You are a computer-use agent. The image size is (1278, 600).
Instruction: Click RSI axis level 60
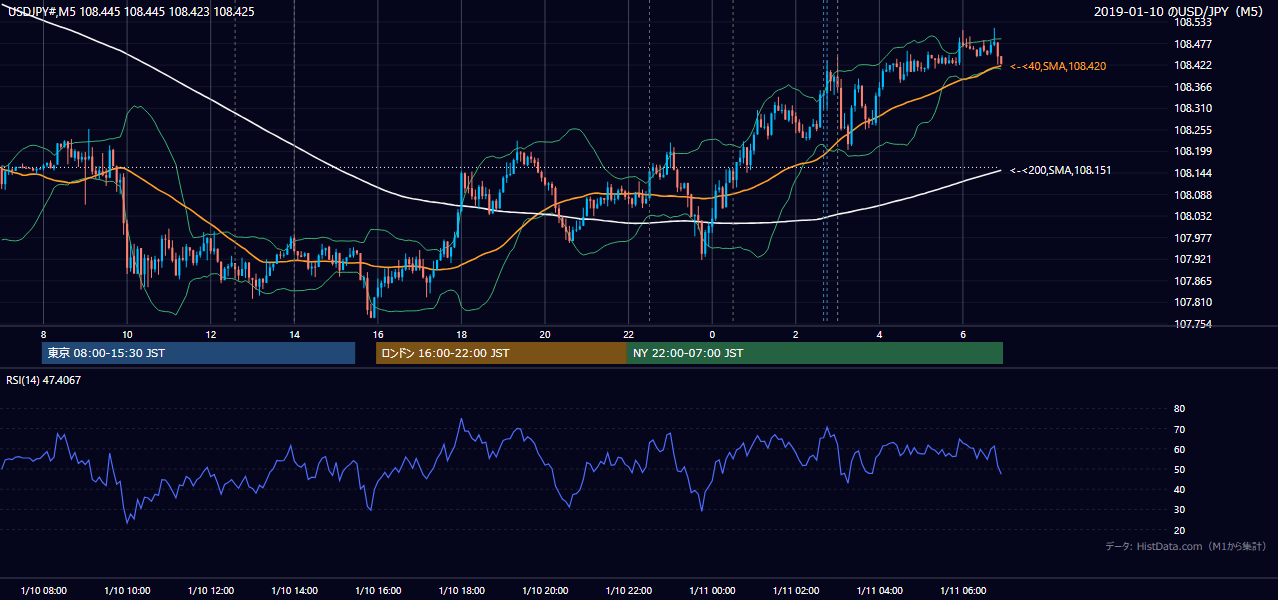[1179, 449]
